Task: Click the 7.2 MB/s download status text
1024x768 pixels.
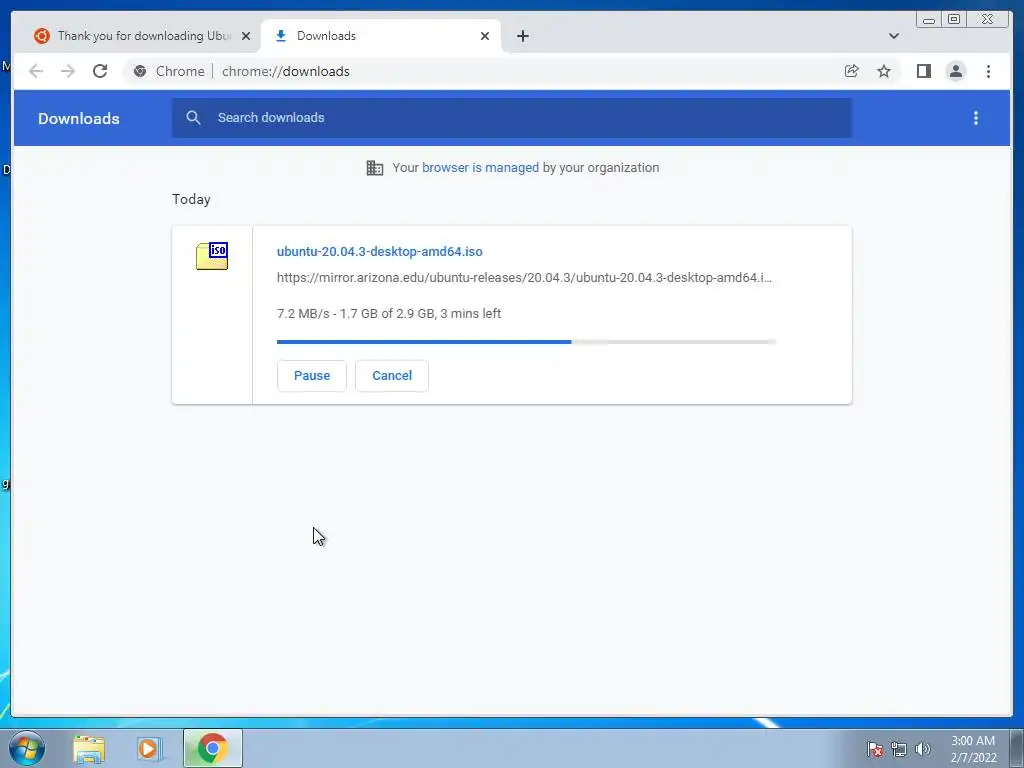Action: pyautogui.click(x=389, y=313)
